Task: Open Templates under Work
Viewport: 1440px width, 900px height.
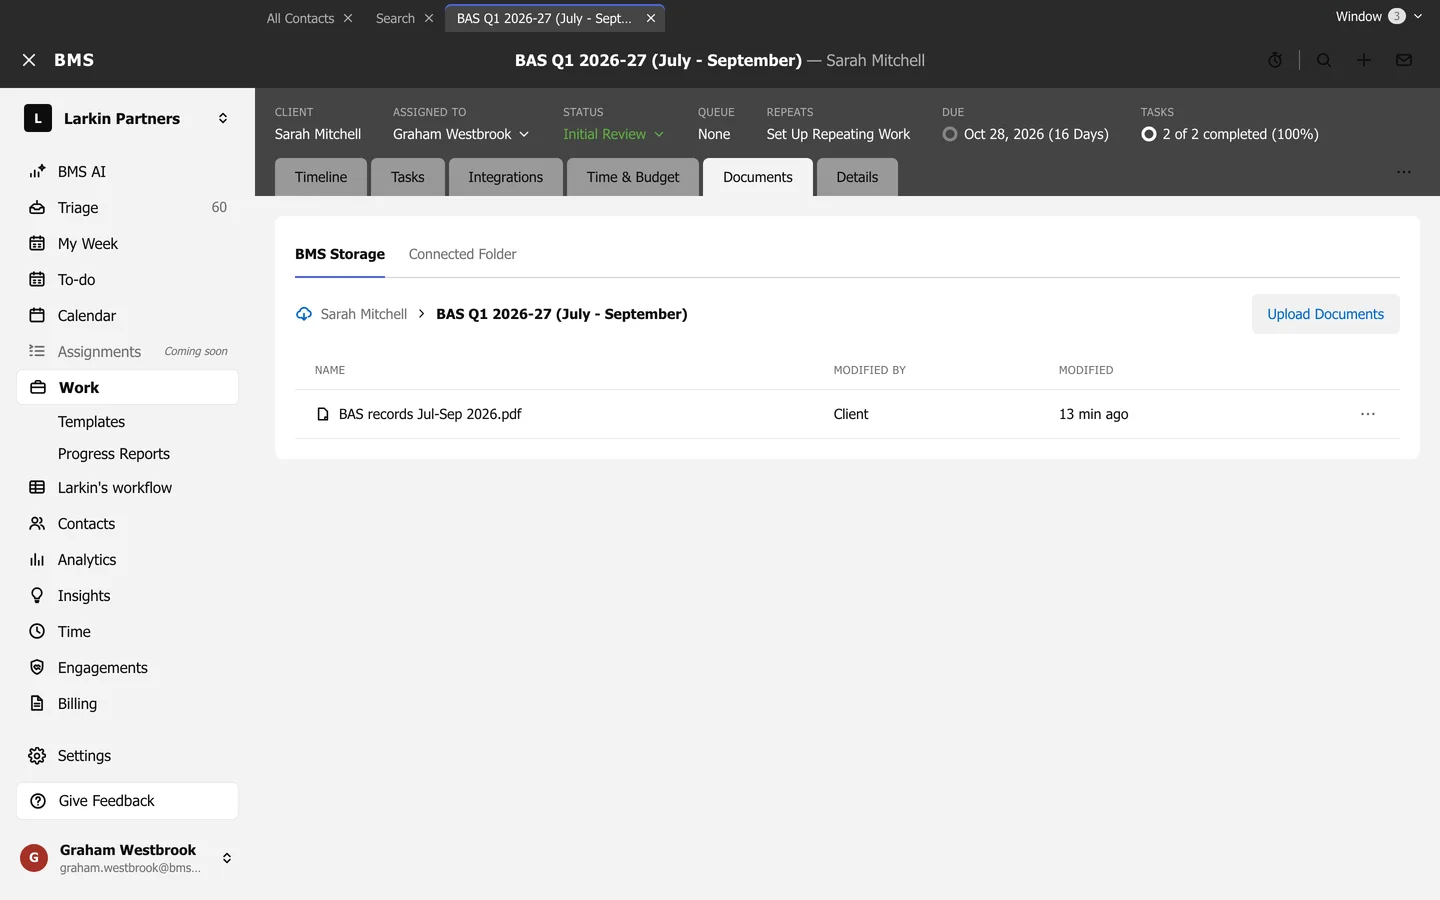Action: 92,422
